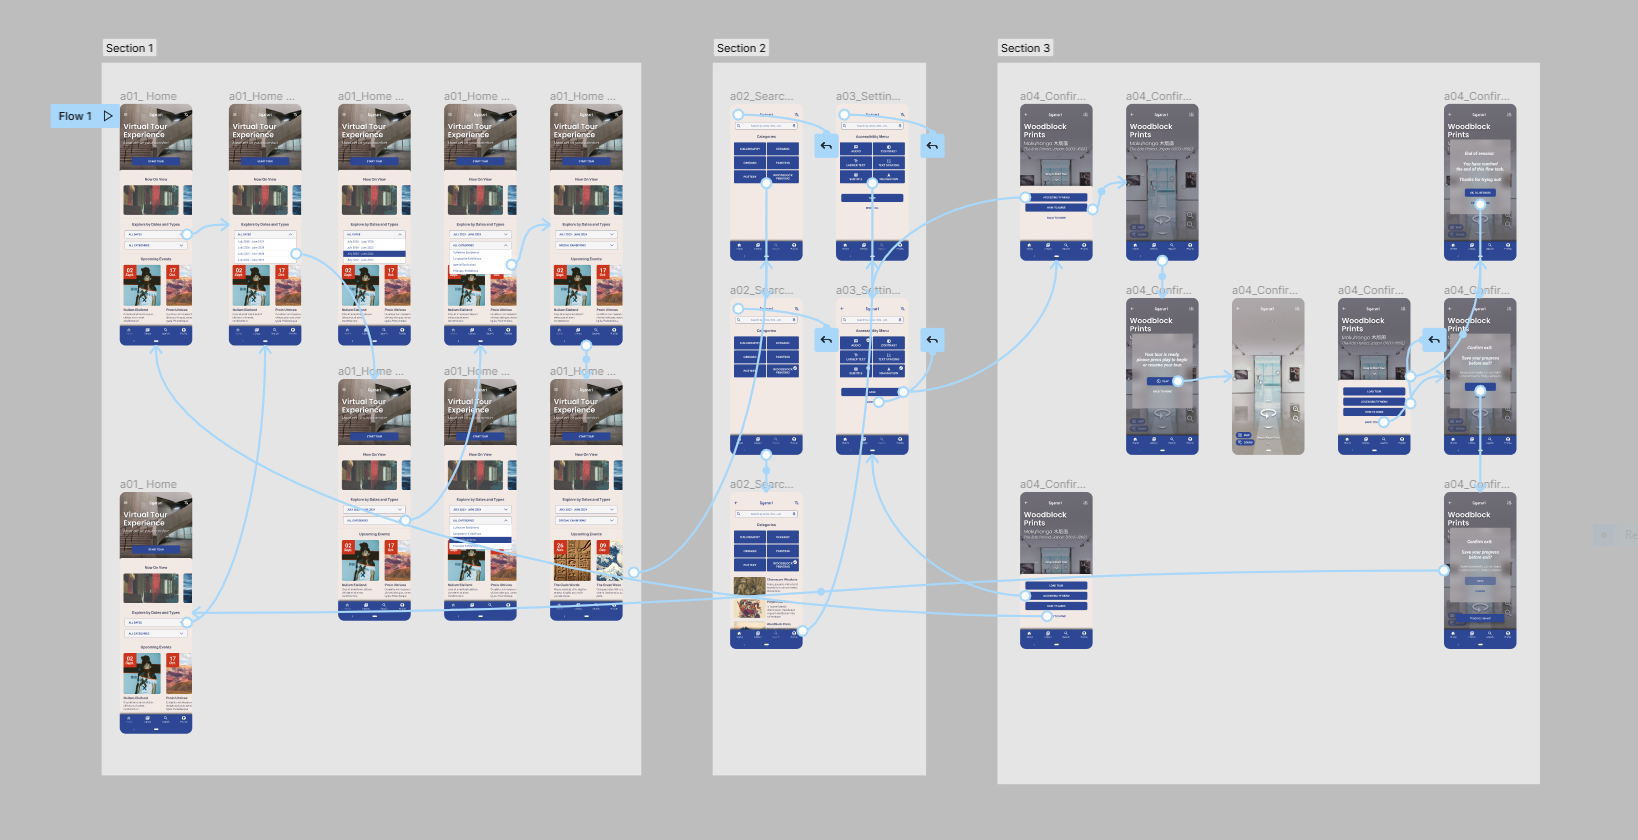Select the Section 3 label
This screenshot has width=1638, height=840.
pyautogui.click(x=1025, y=48)
